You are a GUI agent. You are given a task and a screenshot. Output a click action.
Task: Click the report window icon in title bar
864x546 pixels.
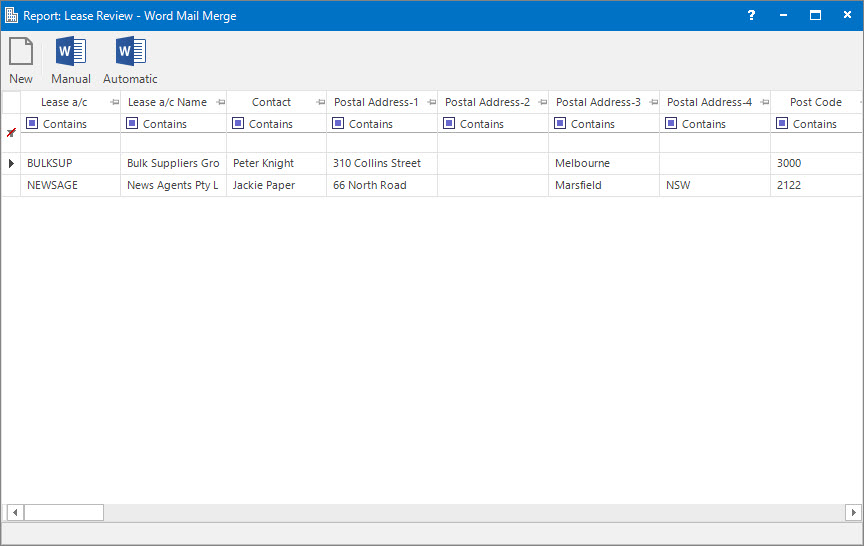(x=12, y=15)
